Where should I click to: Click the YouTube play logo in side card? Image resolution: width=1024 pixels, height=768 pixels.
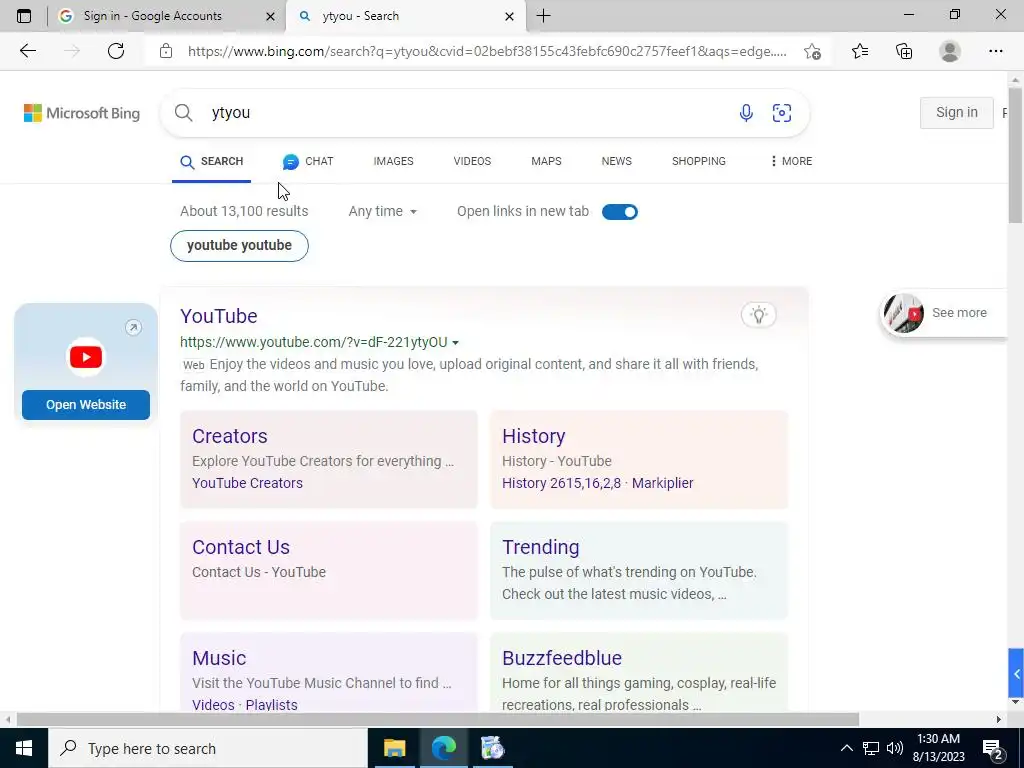tap(86, 357)
